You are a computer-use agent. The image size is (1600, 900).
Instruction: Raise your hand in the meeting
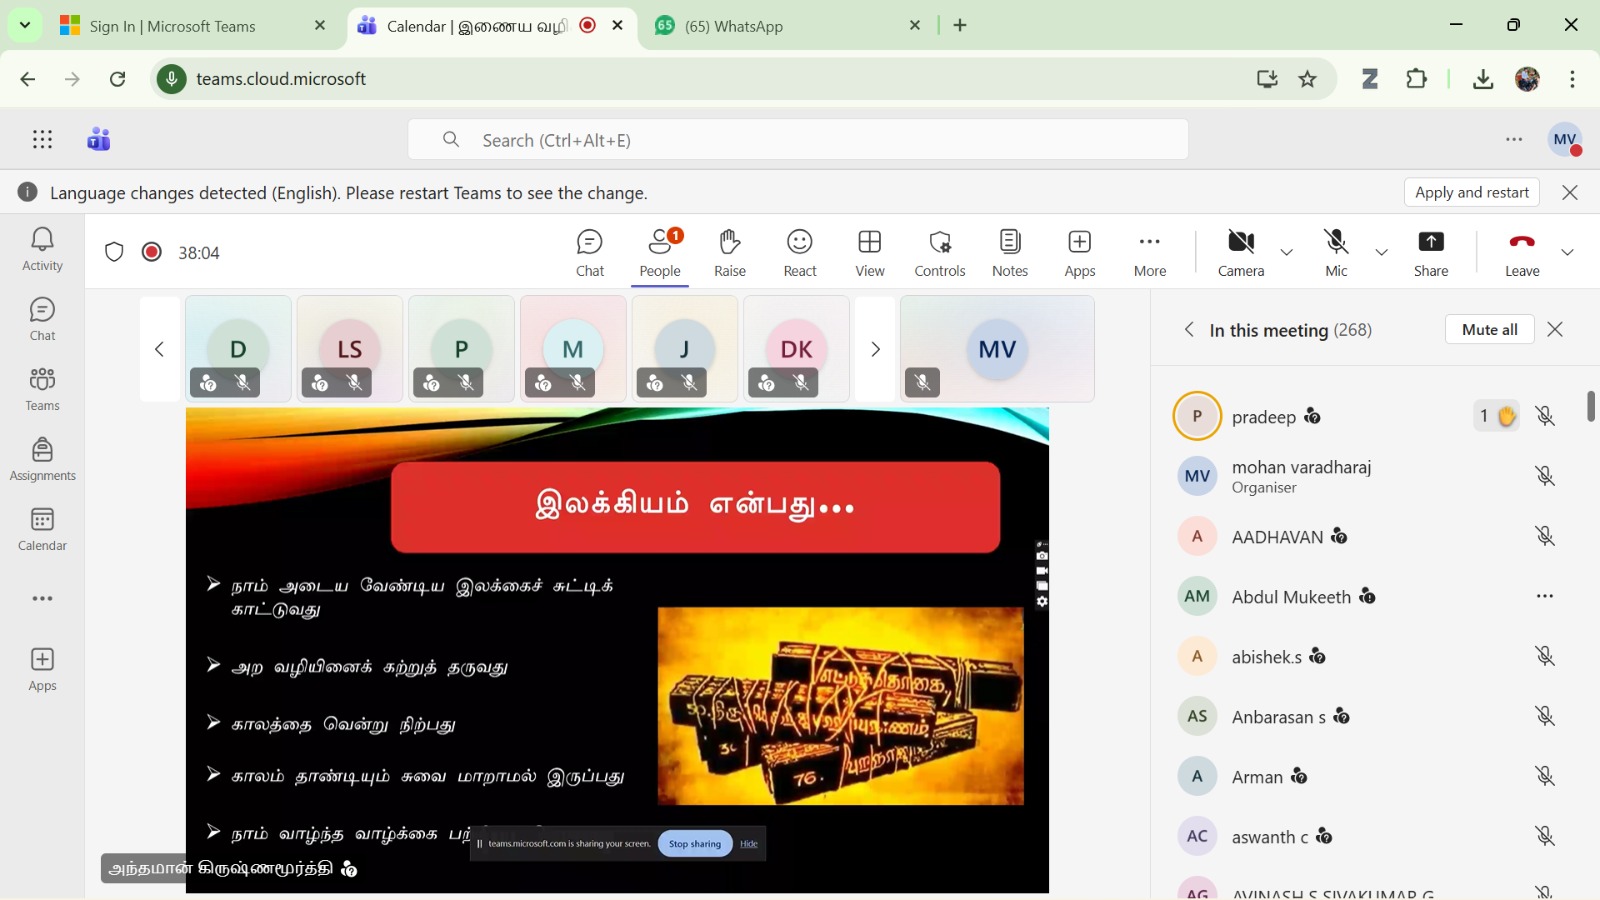click(729, 253)
